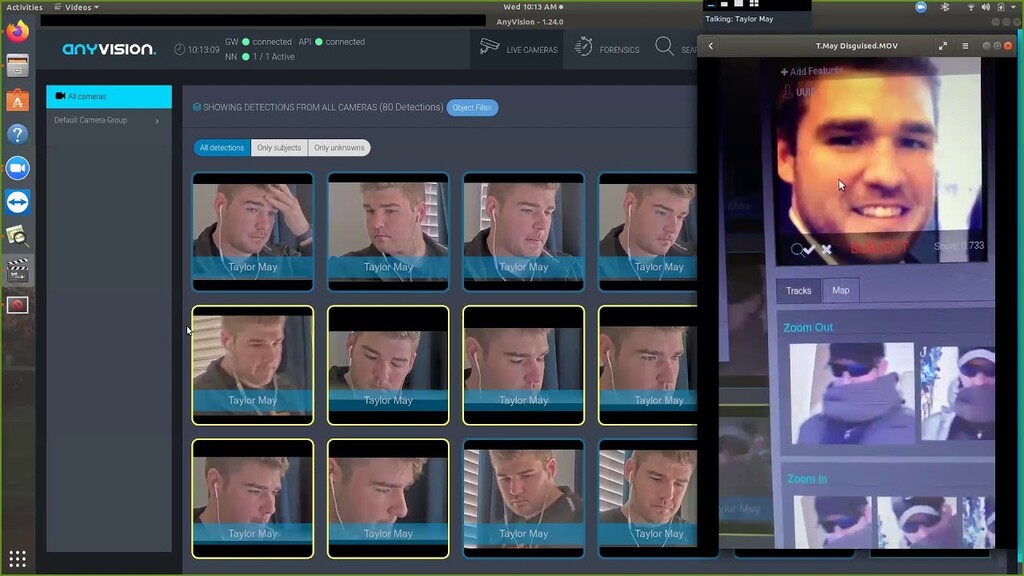Screen dimensions: 1024x576
Task: Open Ubuntu Software from the dock
Action: click(x=17, y=100)
